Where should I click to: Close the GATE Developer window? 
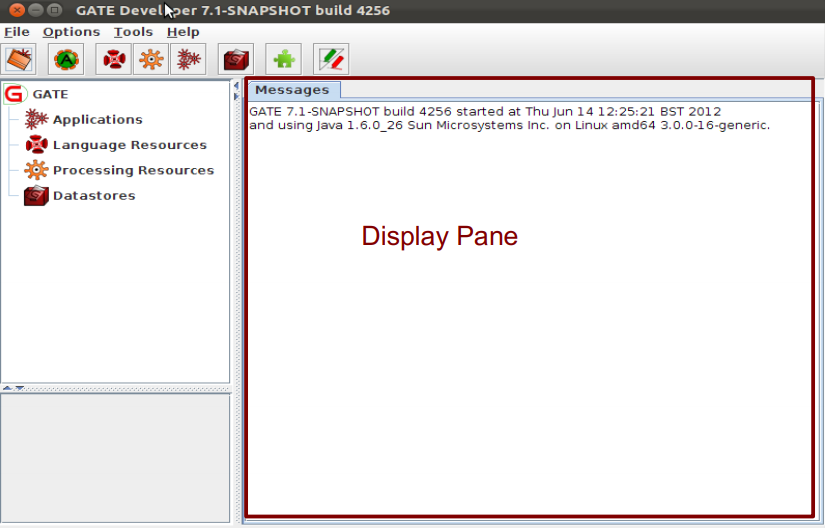coord(17,10)
